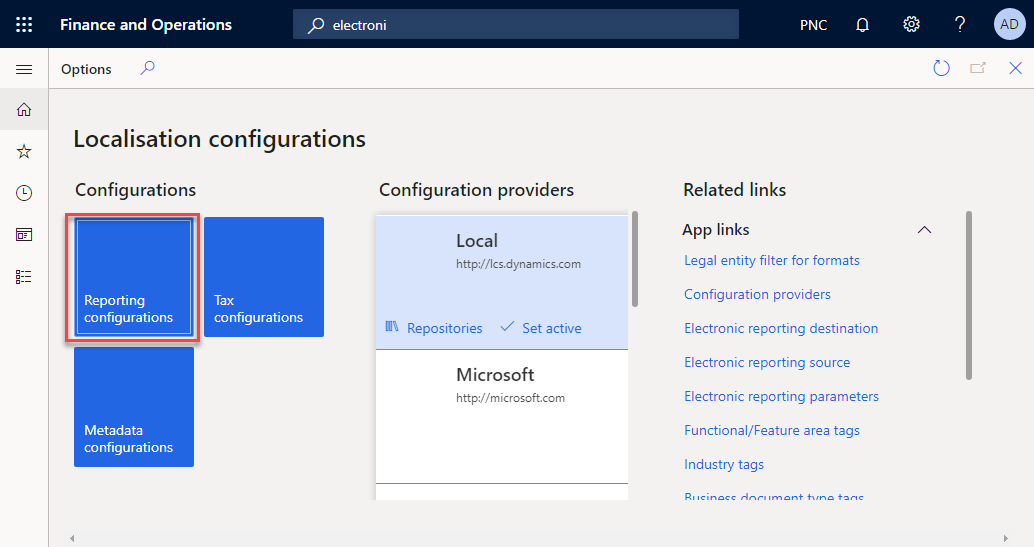Click the Related links vertical scrollbar
This screenshot has height=547, width=1034.
969,295
